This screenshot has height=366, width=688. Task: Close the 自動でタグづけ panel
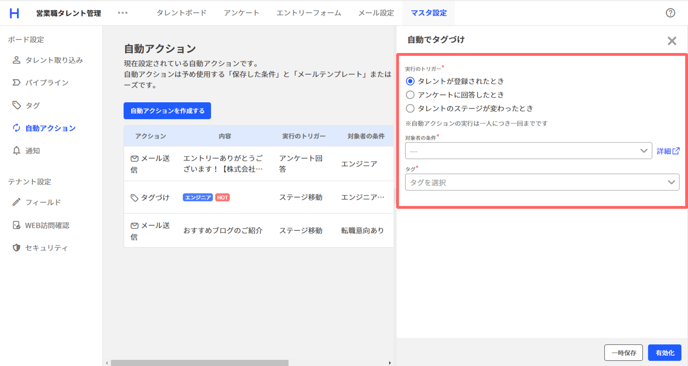[x=671, y=41]
